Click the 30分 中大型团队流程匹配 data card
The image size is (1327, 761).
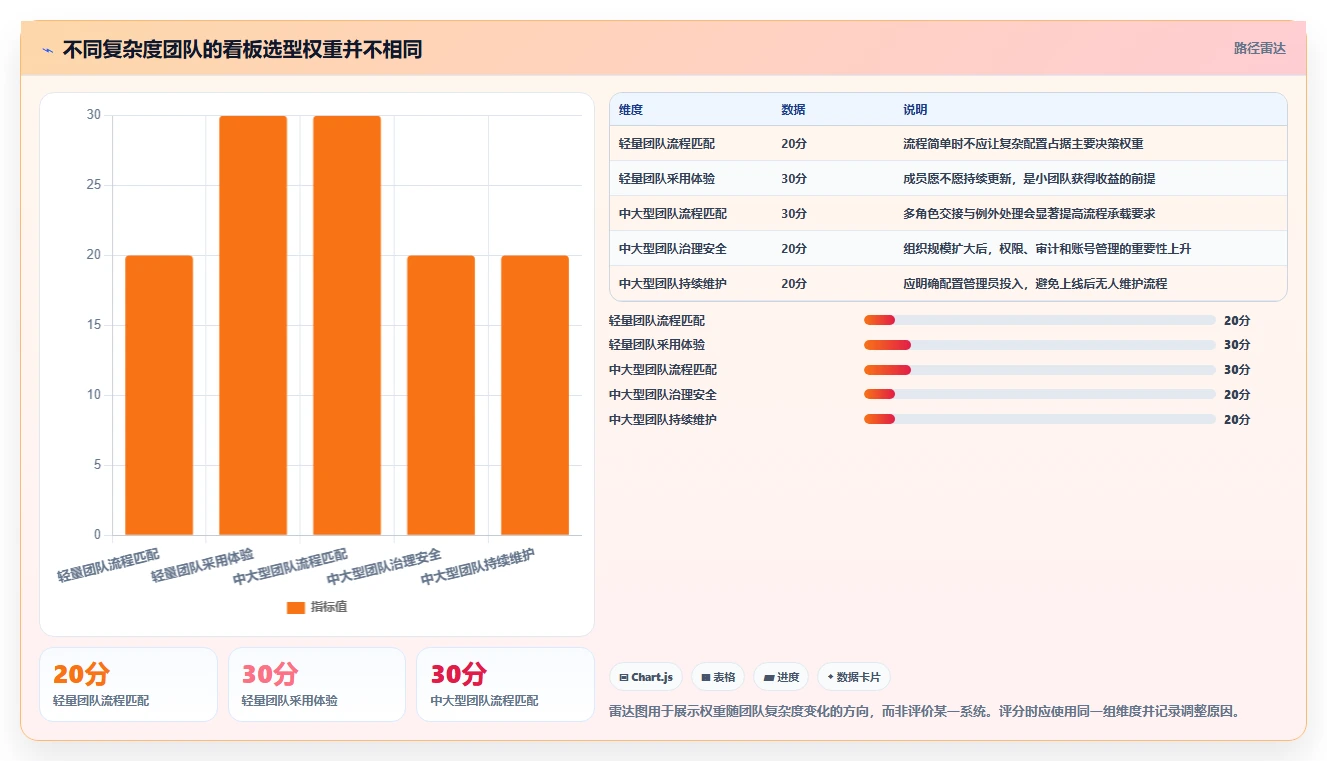506,685
